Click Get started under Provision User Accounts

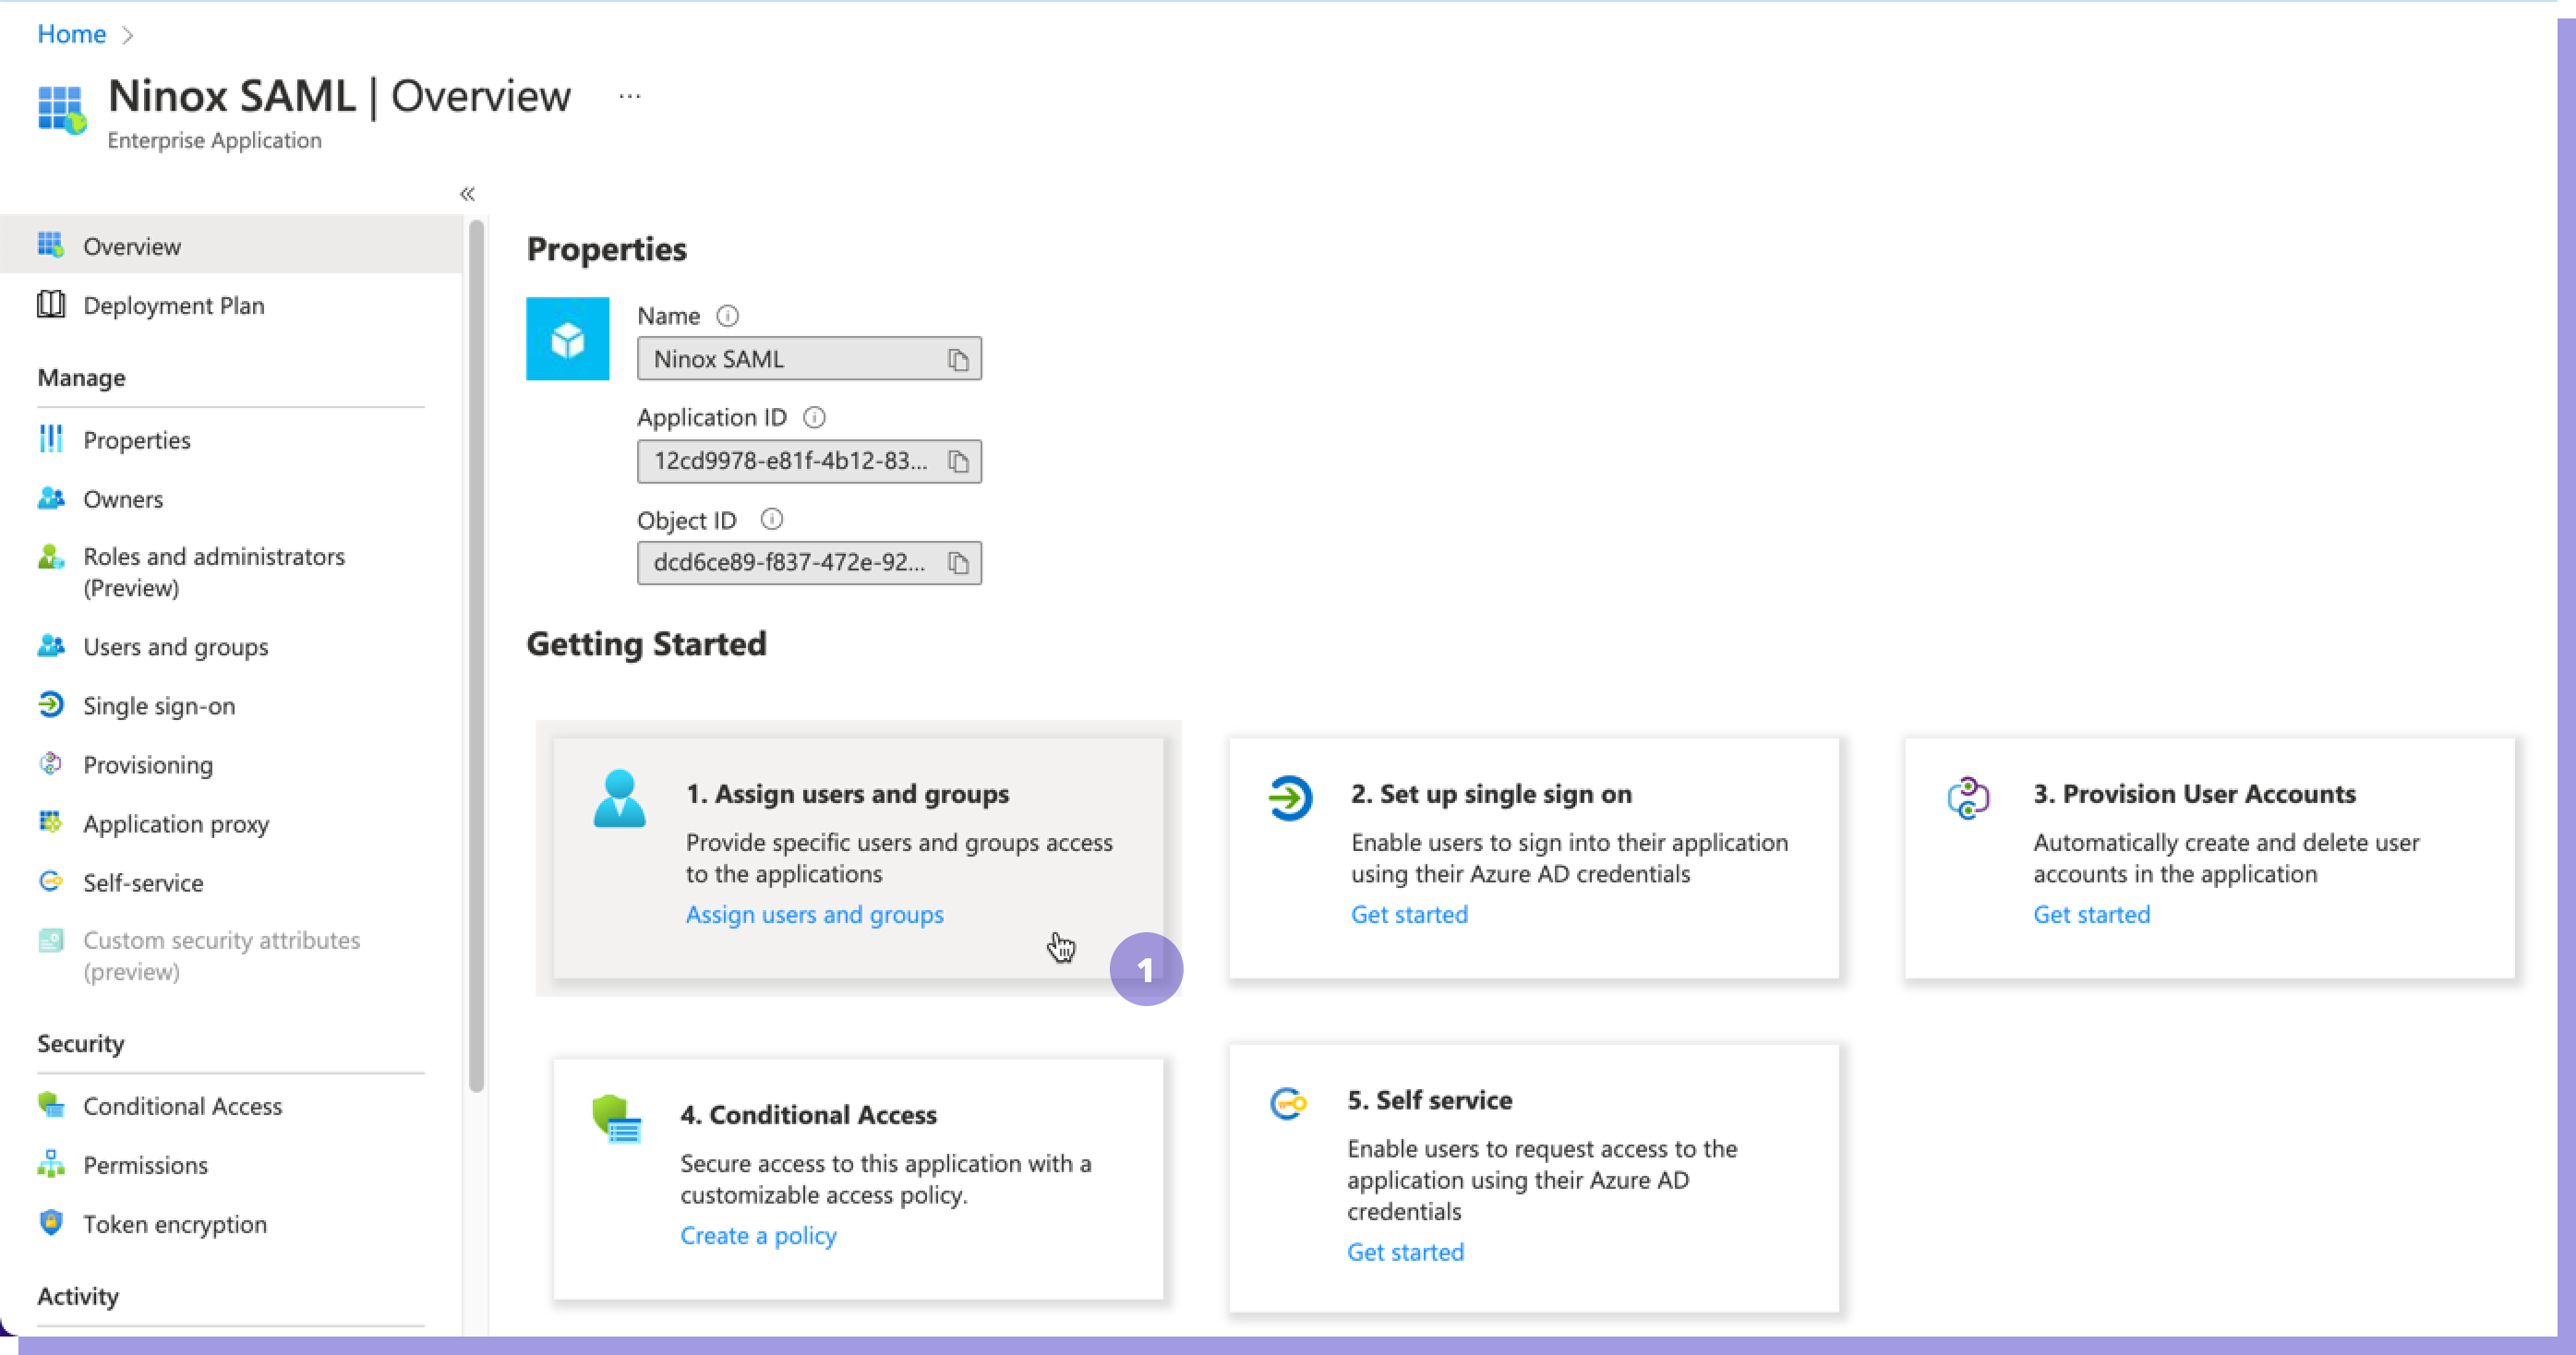(2091, 914)
